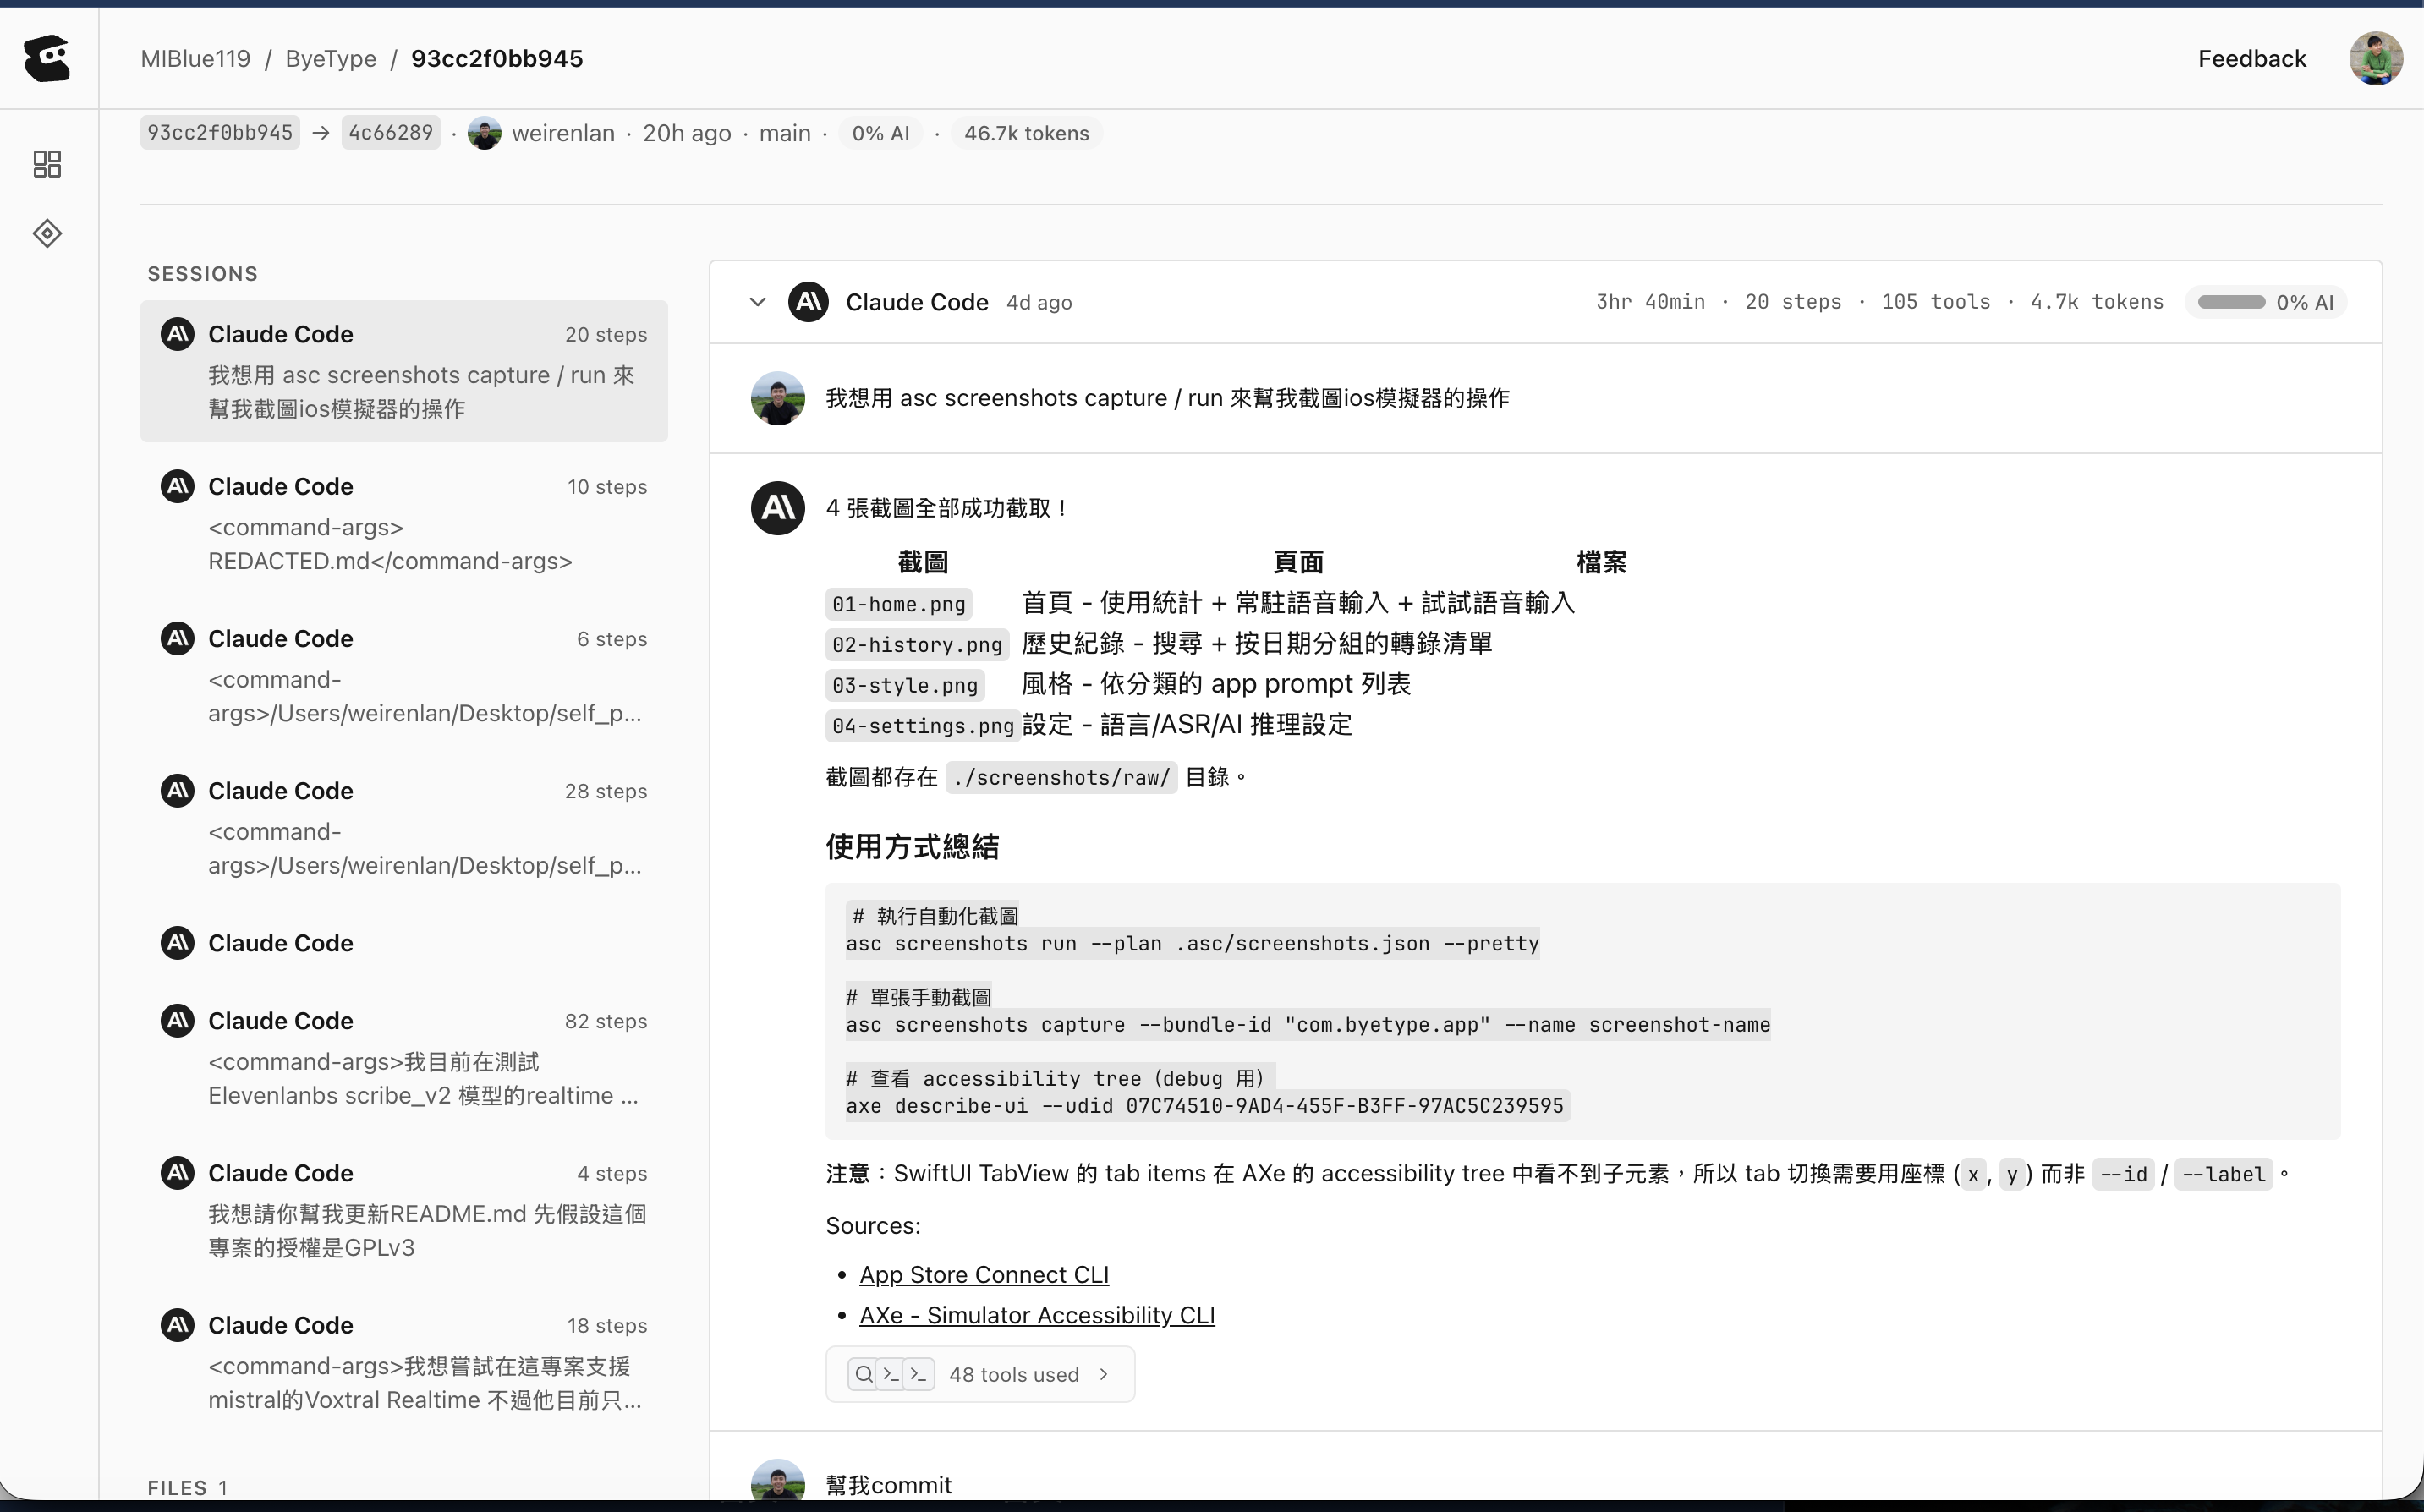Click weirenlan's avatar in commit info bar
Image resolution: width=2424 pixels, height=1512 pixels.
[484, 132]
